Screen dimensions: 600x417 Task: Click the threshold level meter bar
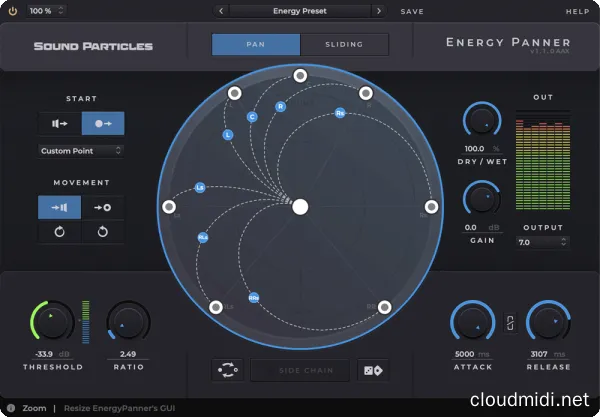86,322
